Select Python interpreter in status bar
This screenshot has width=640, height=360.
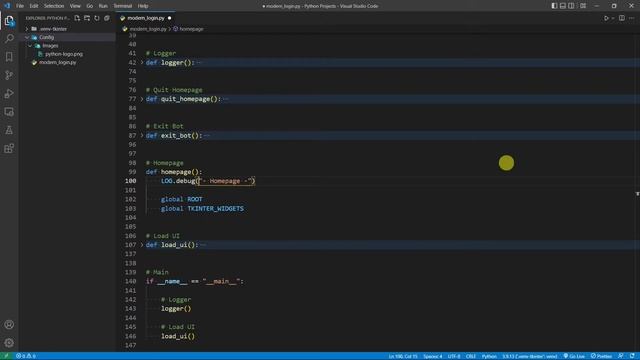tap(529, 356)
